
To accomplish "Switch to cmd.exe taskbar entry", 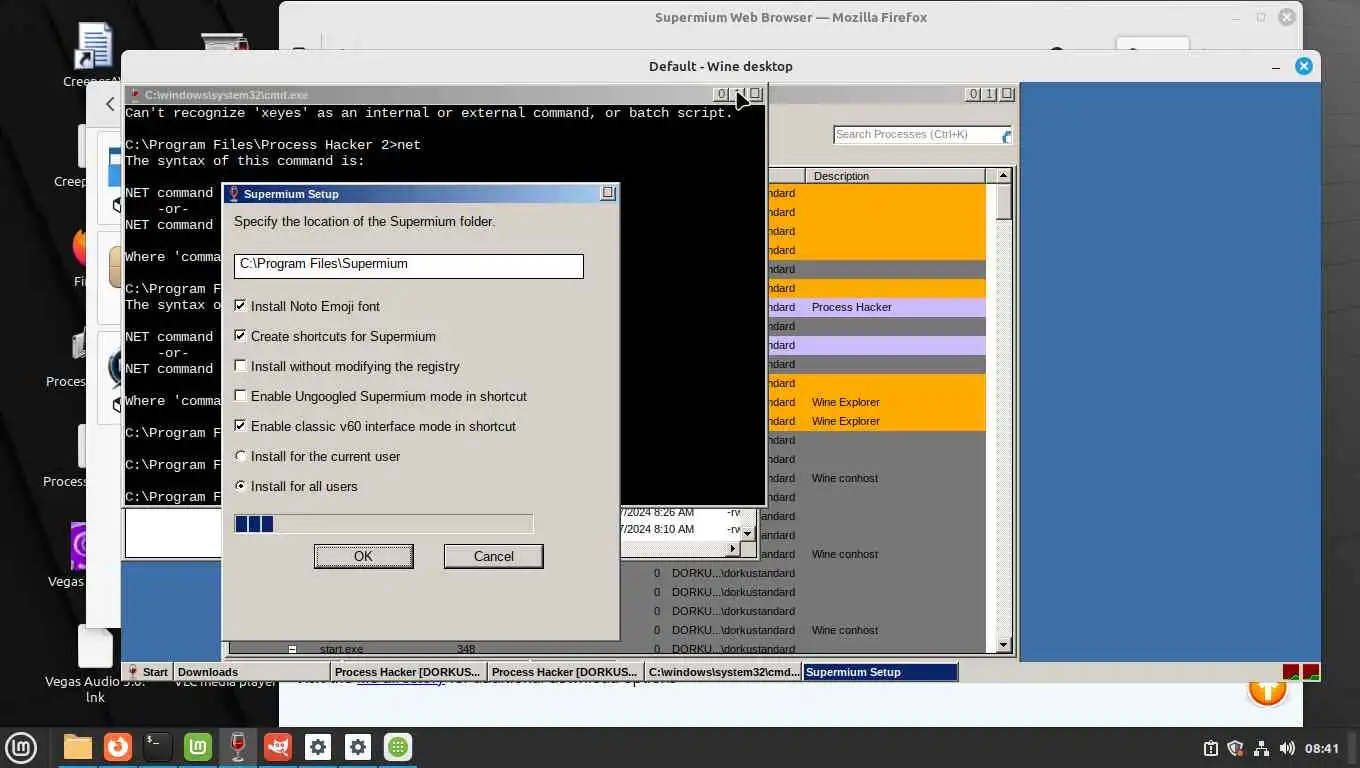I will point(723,672).
